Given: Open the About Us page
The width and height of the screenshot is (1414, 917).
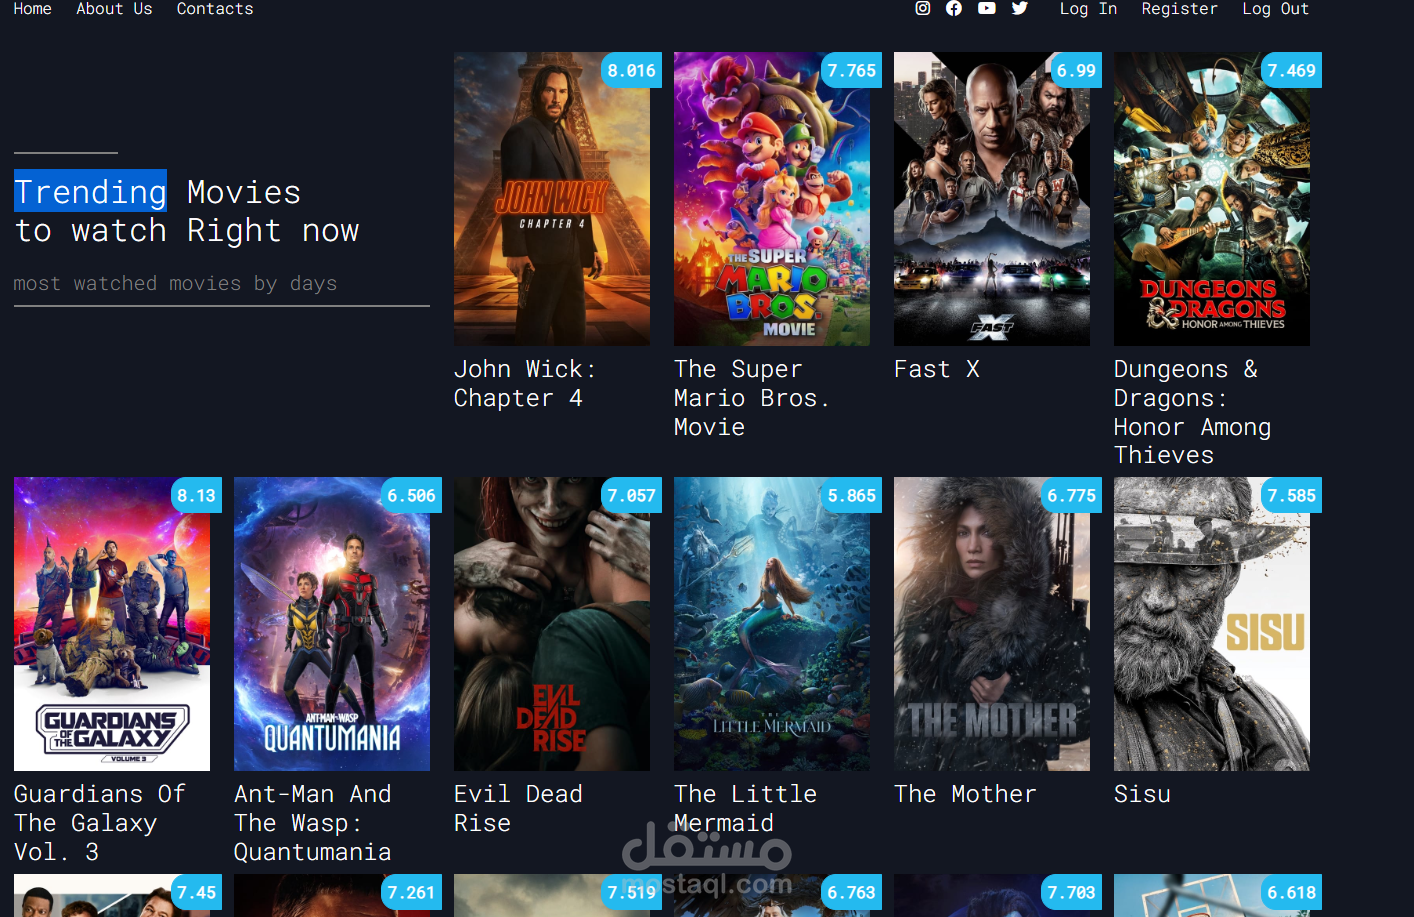Looking at the screenshot, I should tap(115, 9).
